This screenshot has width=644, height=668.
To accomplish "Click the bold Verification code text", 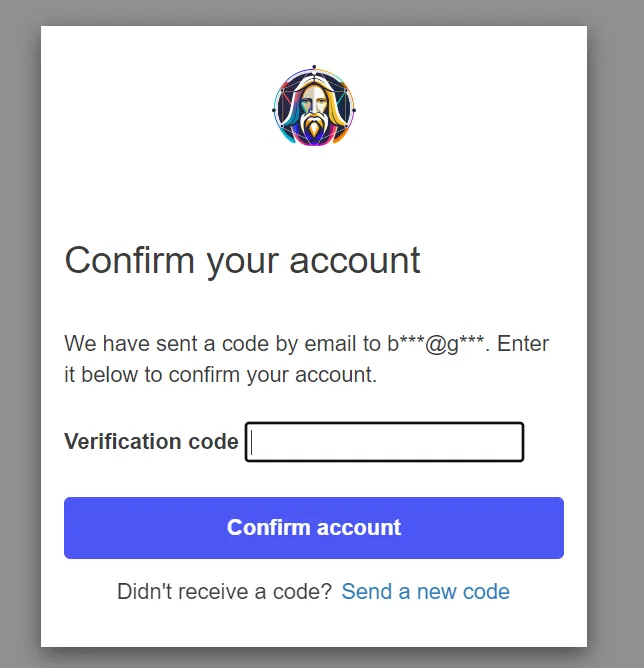I will point(151,441).
